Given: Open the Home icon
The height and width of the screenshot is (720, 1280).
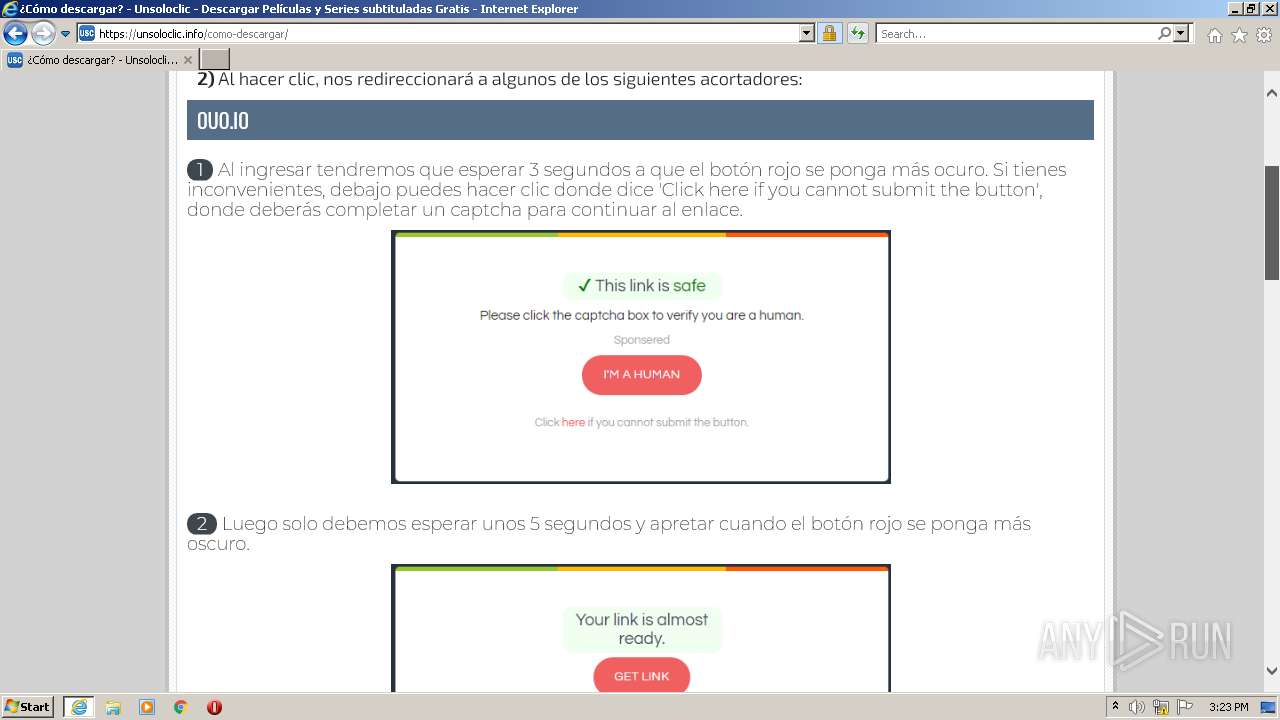Looking at the screenshot, I should pos(1214,35).
